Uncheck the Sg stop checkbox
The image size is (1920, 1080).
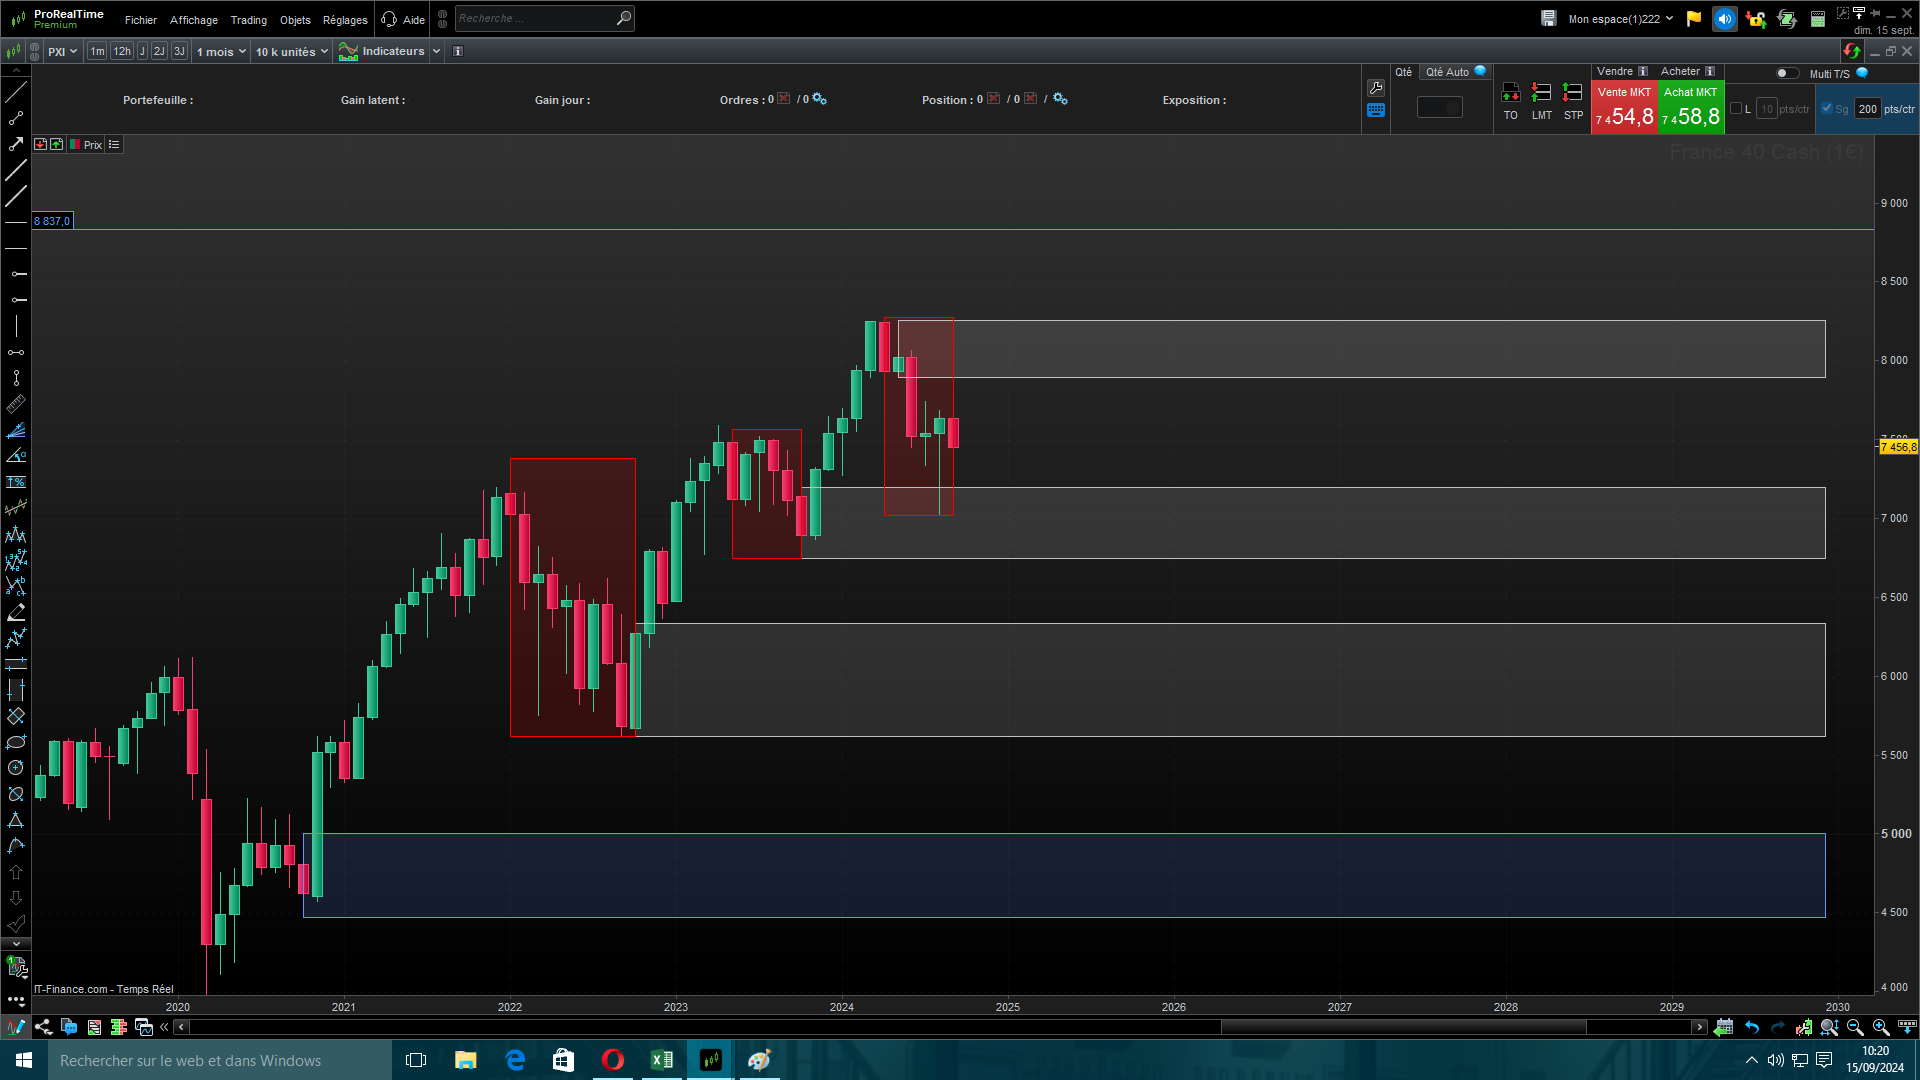pyautogui.click(x=1827, y=109)
